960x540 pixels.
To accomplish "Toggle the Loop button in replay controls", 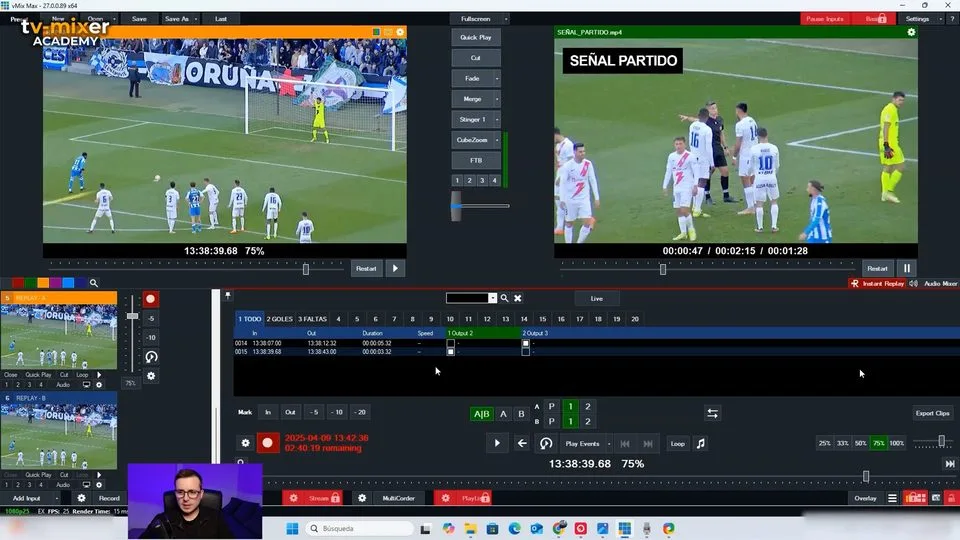I will click(677, 443).
